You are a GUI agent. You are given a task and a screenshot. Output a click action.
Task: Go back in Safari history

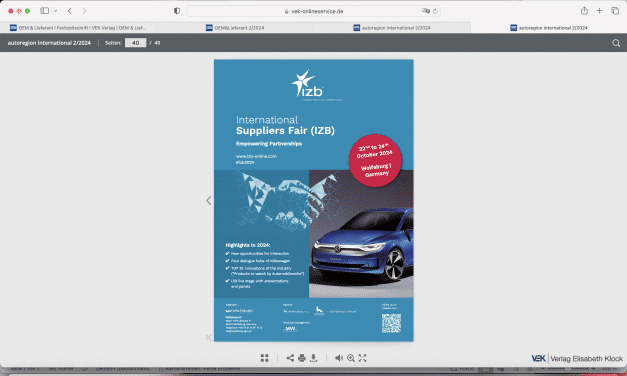click(x=70, y=11)
